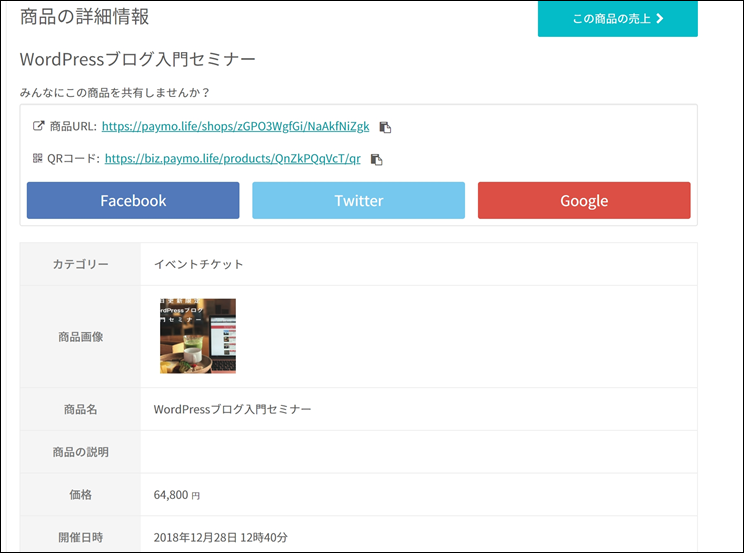
Task: Click the product image thumbnail
Action: [x=198, y=336]
